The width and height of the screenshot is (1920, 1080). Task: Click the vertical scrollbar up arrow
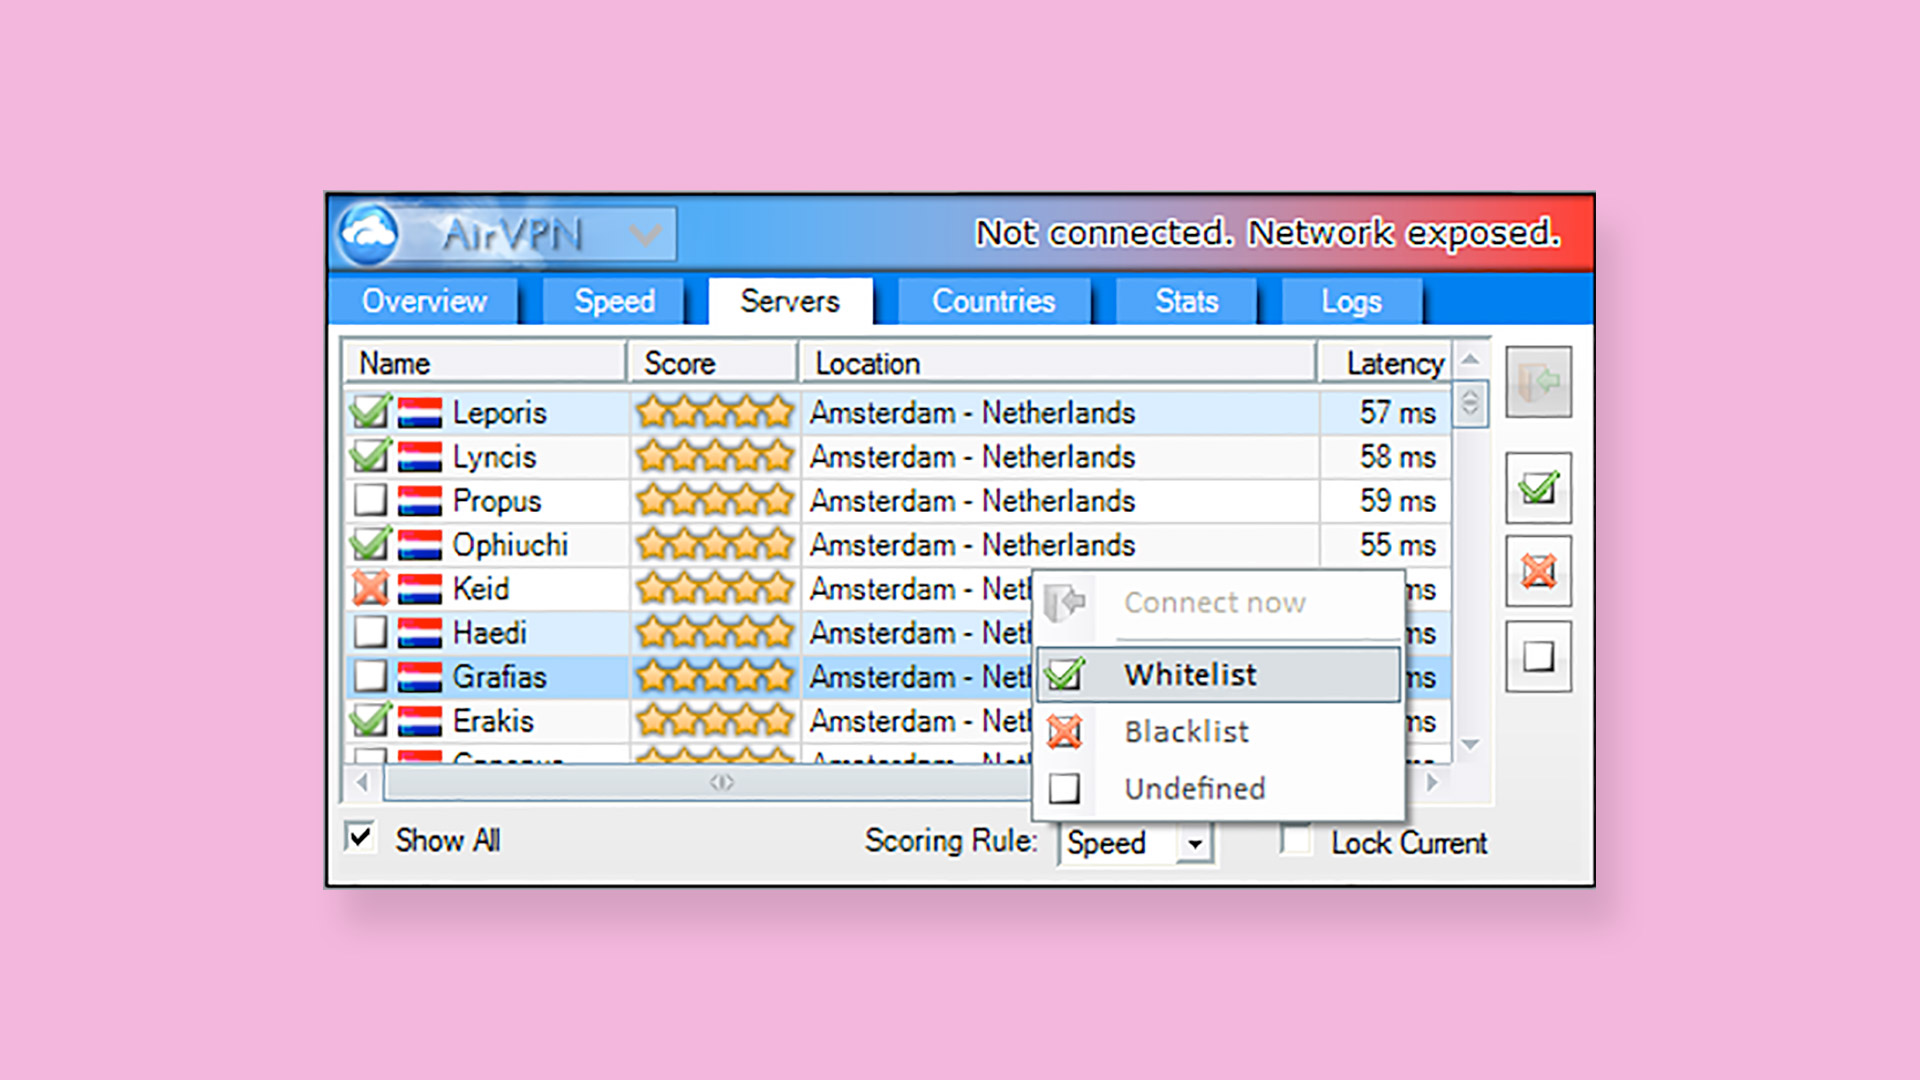(1470, 359)
